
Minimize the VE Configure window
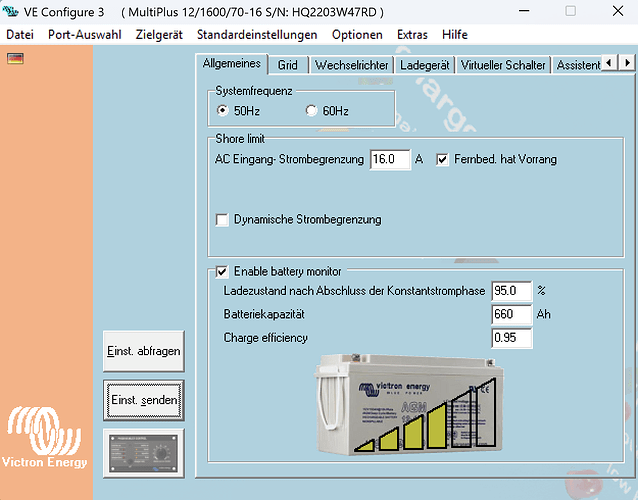(524, 11)
